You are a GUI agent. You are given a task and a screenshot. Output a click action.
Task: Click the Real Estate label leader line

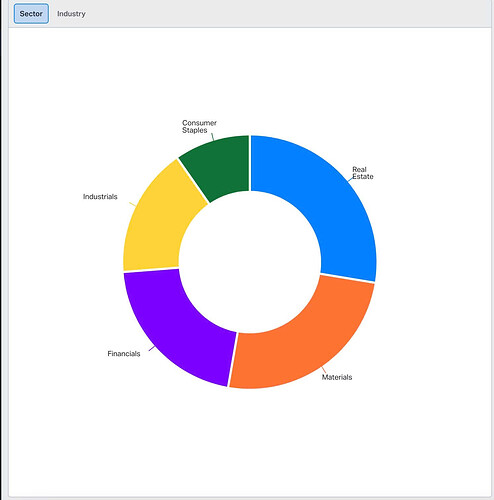tap(350, 179)
